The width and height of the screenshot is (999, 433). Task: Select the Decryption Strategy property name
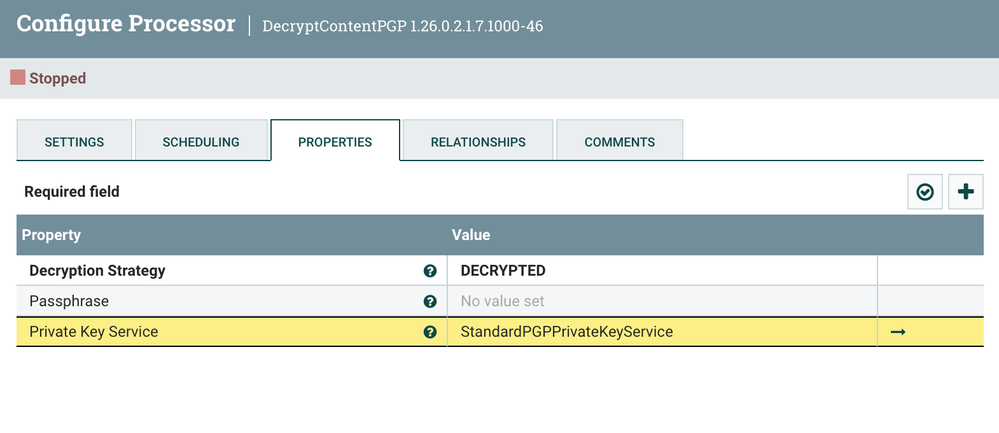tap(97, 271)
